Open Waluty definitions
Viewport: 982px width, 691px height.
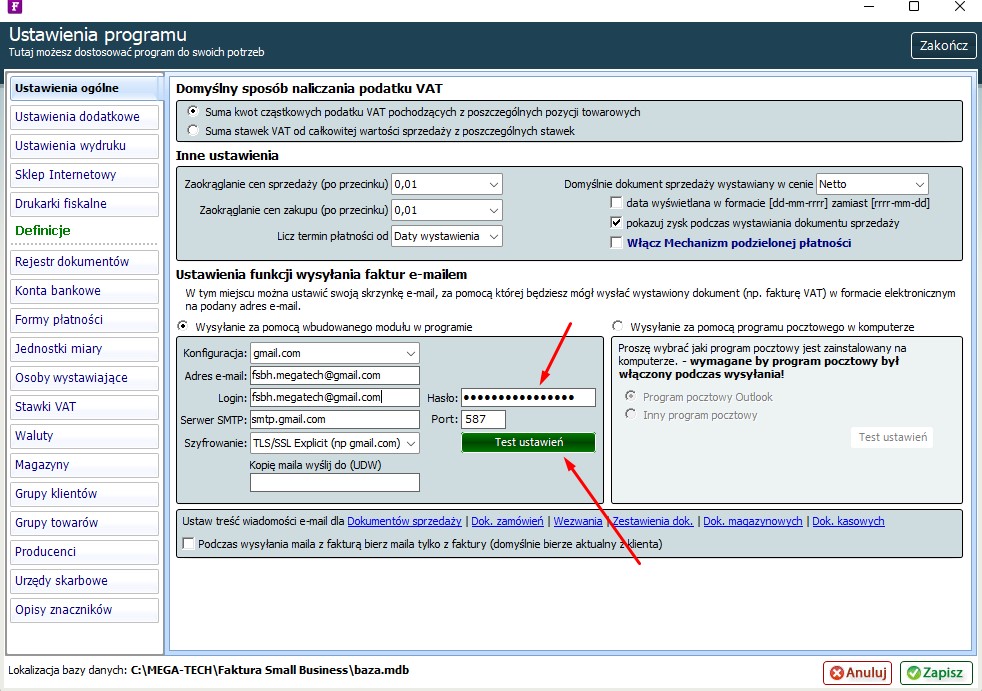[x=84, y=436]
